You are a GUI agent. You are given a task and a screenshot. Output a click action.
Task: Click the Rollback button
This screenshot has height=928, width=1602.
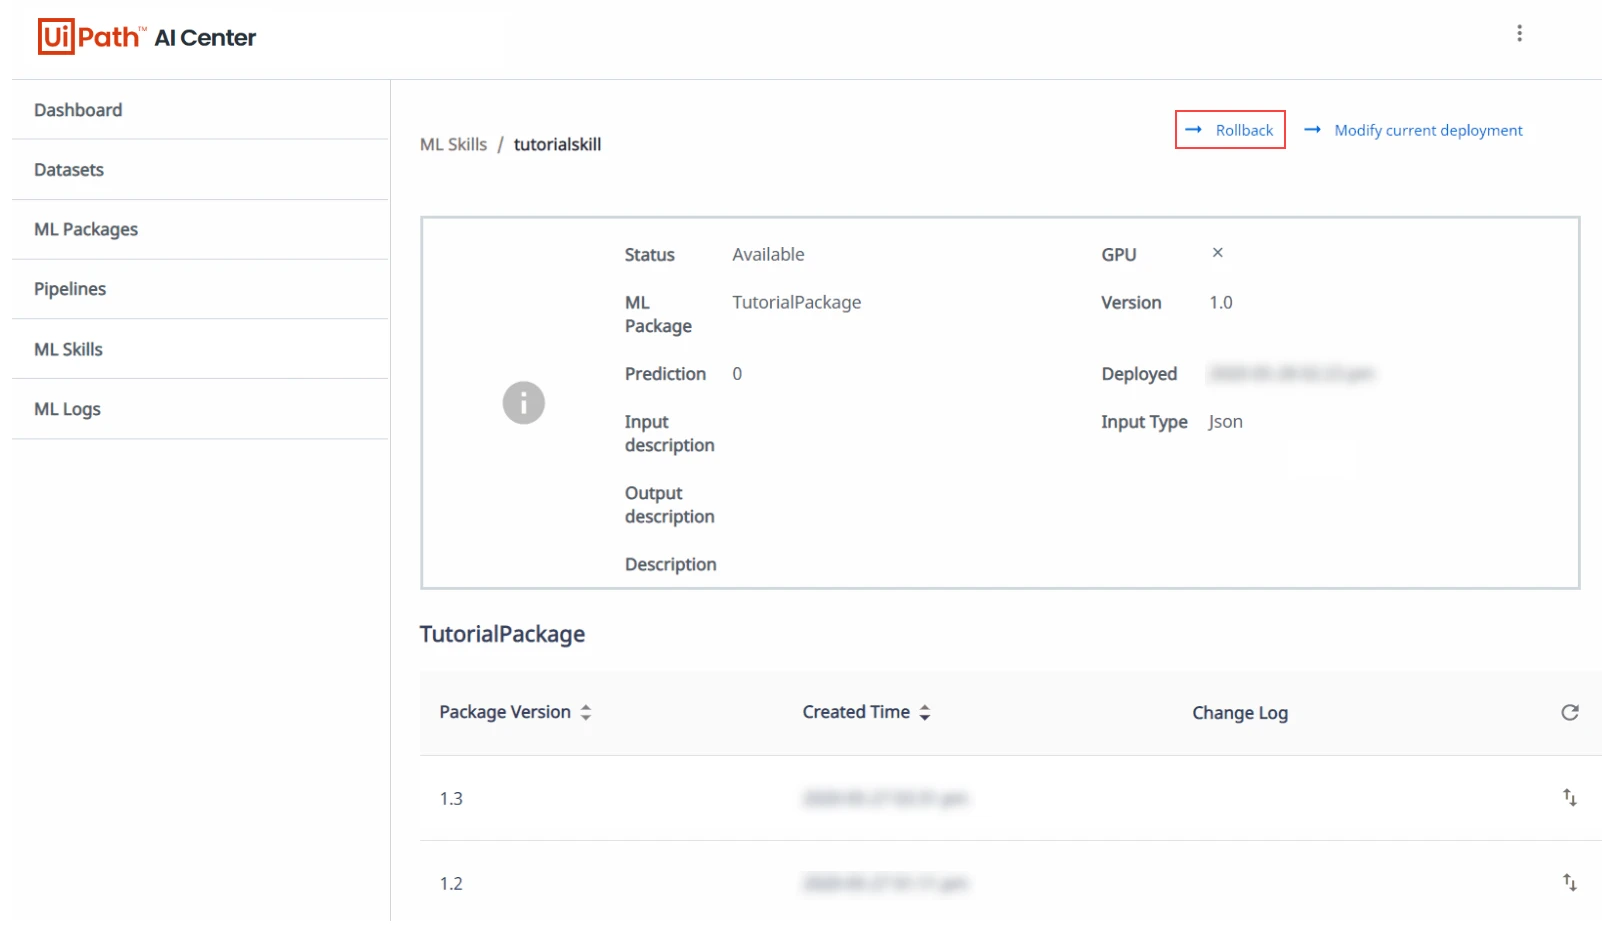coord(1230,130)
